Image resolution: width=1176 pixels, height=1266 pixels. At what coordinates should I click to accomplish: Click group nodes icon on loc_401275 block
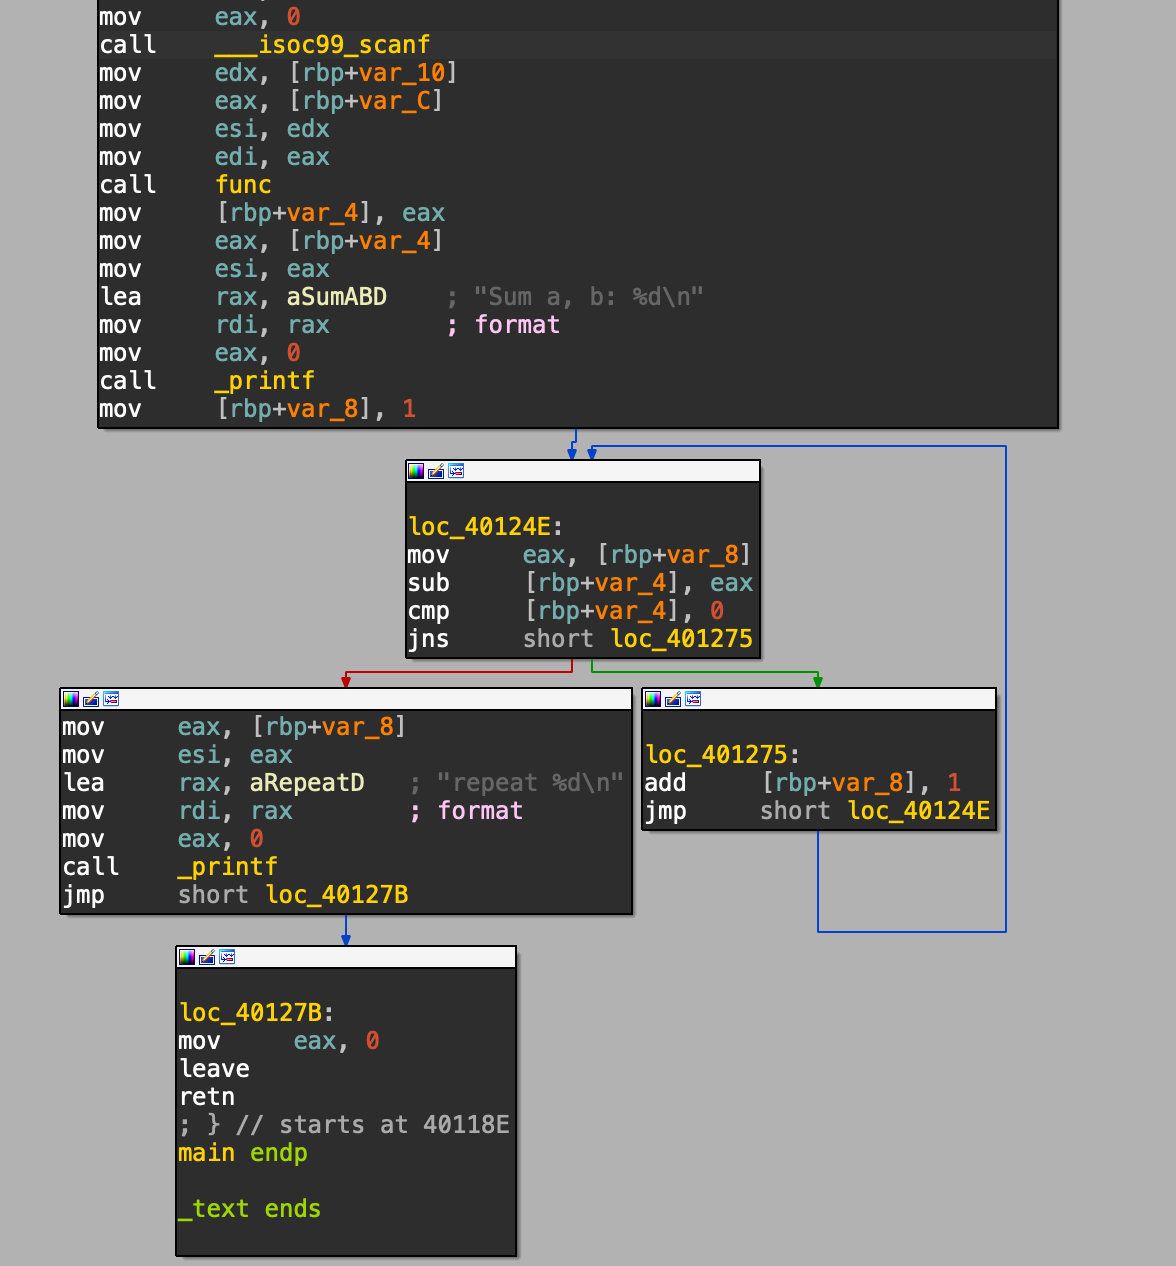pyautogui.click(x=693, y=699)
